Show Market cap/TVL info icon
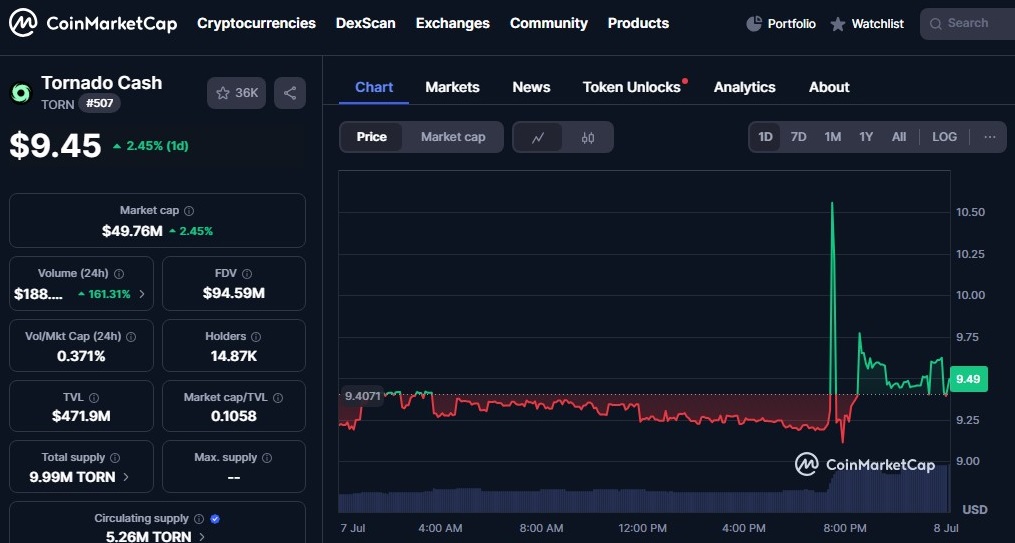Screen dimensions: 1015x543 click(x=278, y=397)
